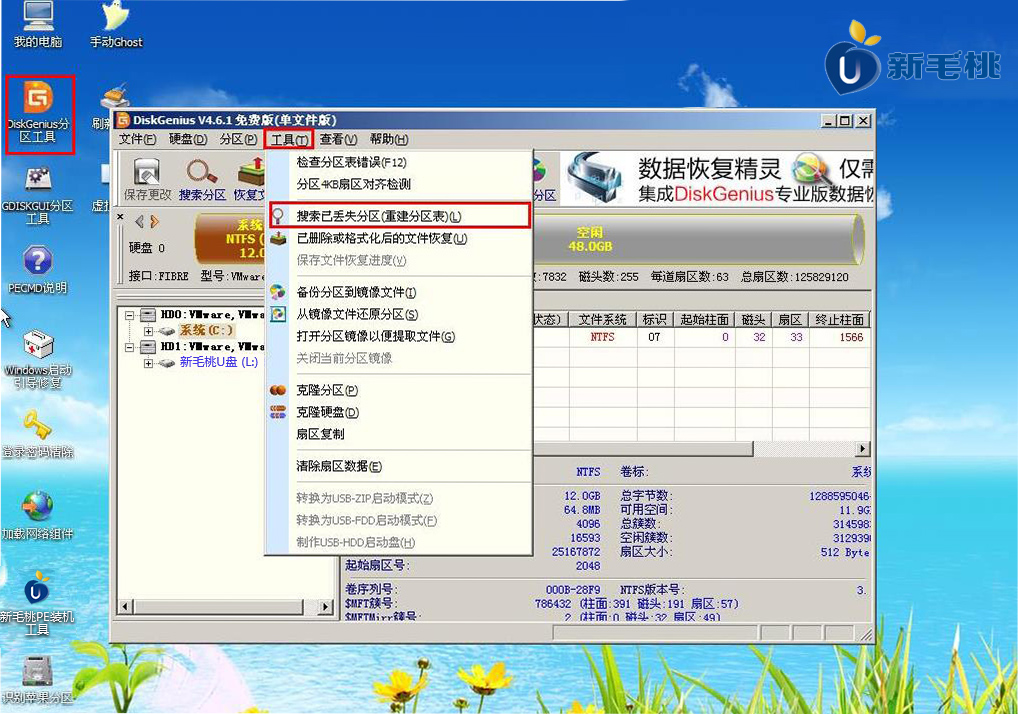
Task: Choose 克隆硬盘(D) entry
Action: click(399, 413)
